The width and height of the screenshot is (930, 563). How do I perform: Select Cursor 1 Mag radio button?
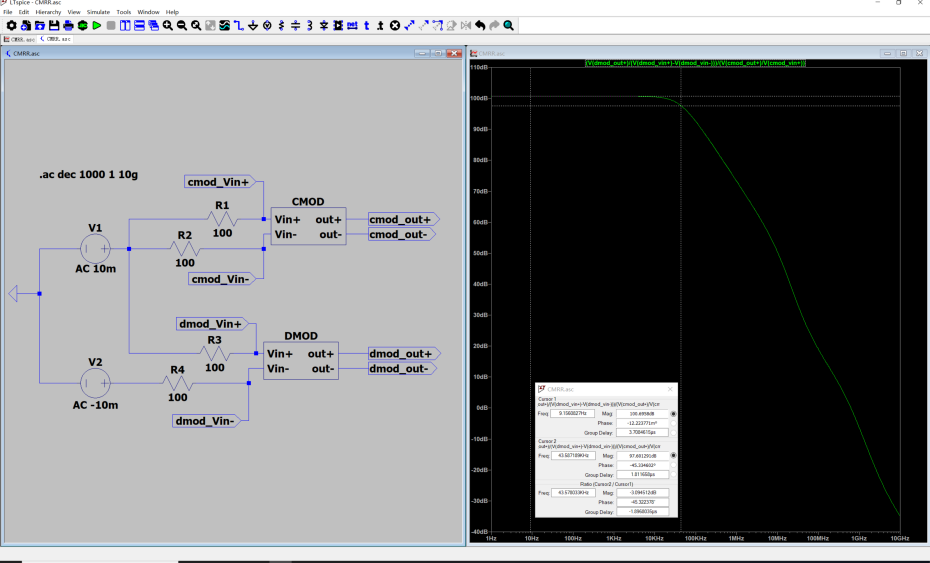(x=673, y=413)
